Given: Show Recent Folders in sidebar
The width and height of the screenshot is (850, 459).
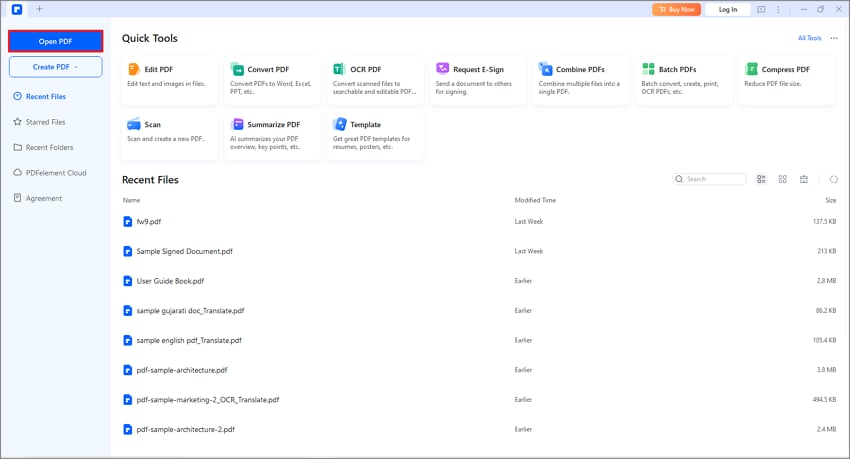Looking at the screenshot, I should (x=43, y=147).
